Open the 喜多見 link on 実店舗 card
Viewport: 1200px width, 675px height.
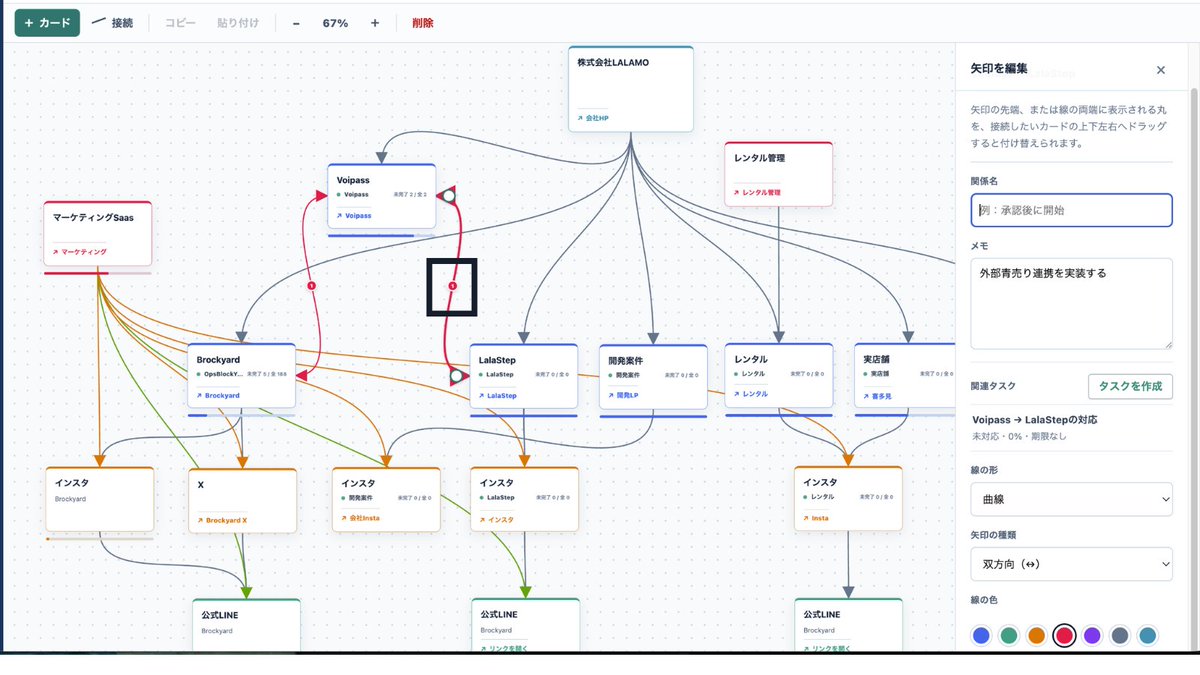[x=877, y=395]
